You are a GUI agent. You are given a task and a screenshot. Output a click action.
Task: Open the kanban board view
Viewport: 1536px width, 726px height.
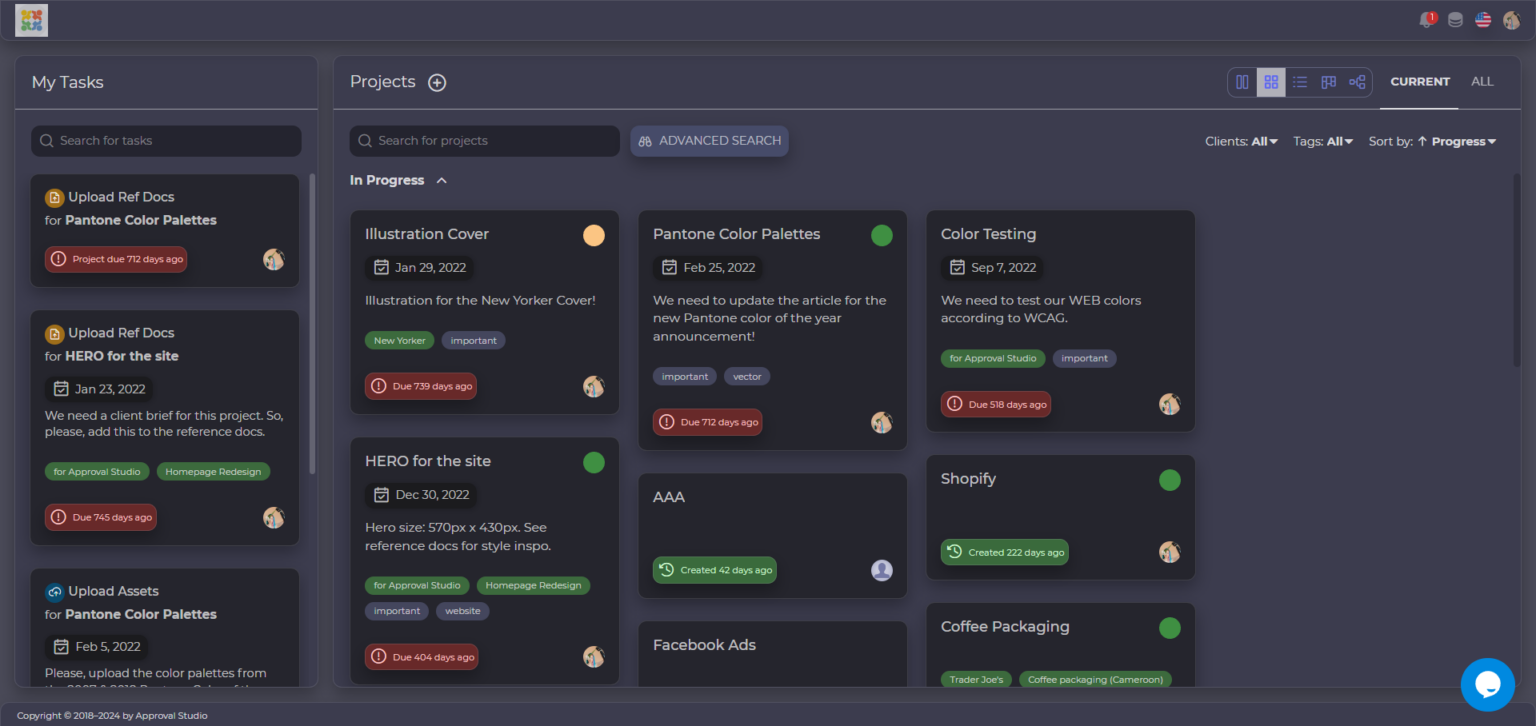tap(1328, 82)
